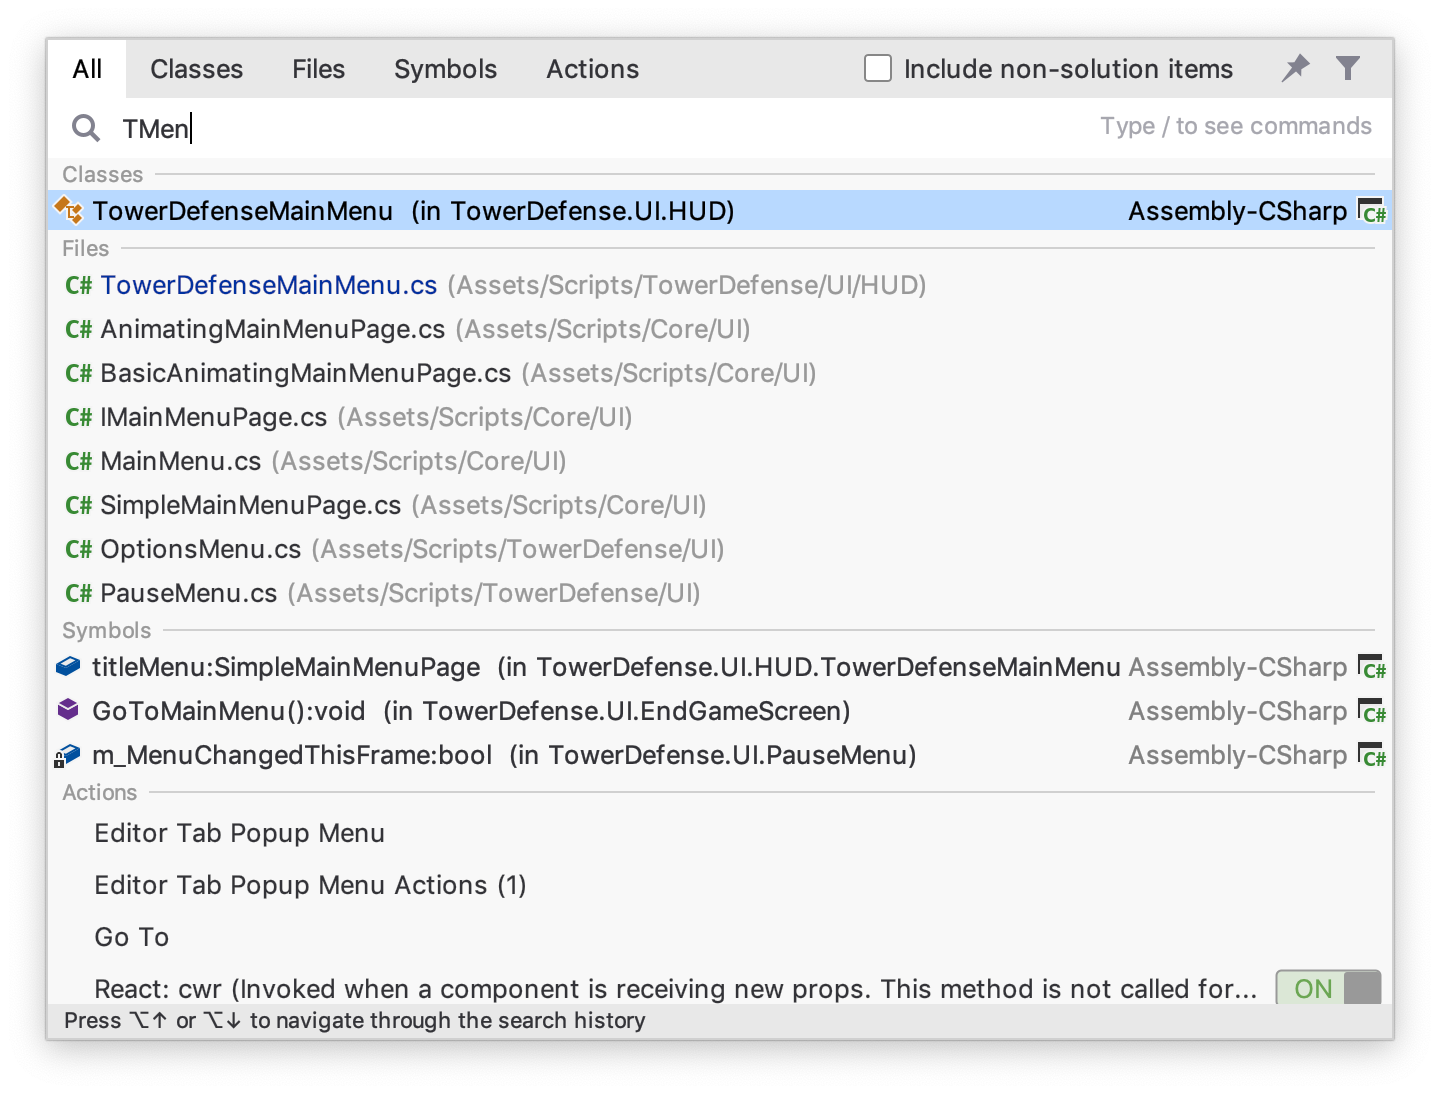Select GoToMainMenu():void symbol result
The width and height of the screenshot is (1440, 1094).
720,711
